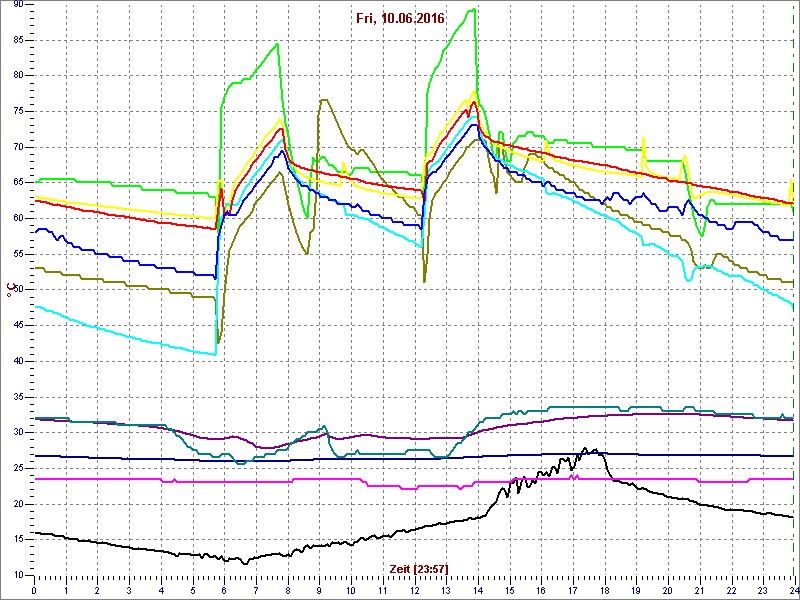Click the 45 label on the temperature axis
This screenshot has height=600, width=800.
[x=18, y=326]
